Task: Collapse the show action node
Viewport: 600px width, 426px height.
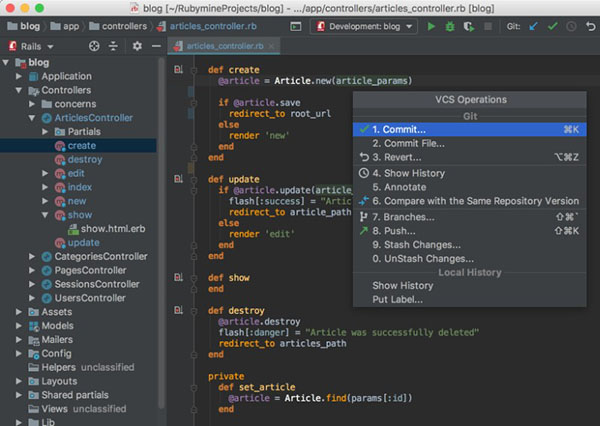Action: click(x=45, y=215)
